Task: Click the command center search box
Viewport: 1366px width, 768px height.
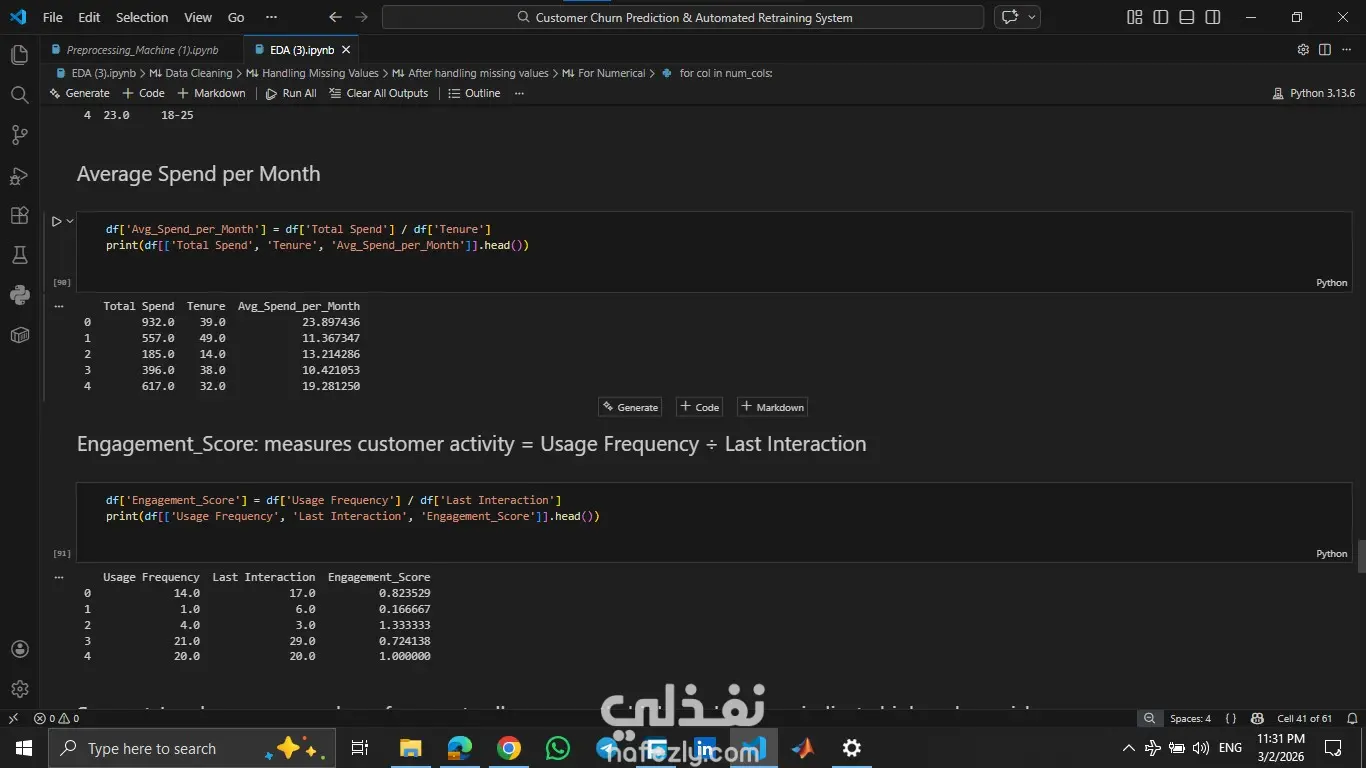Action: [683, 17]
